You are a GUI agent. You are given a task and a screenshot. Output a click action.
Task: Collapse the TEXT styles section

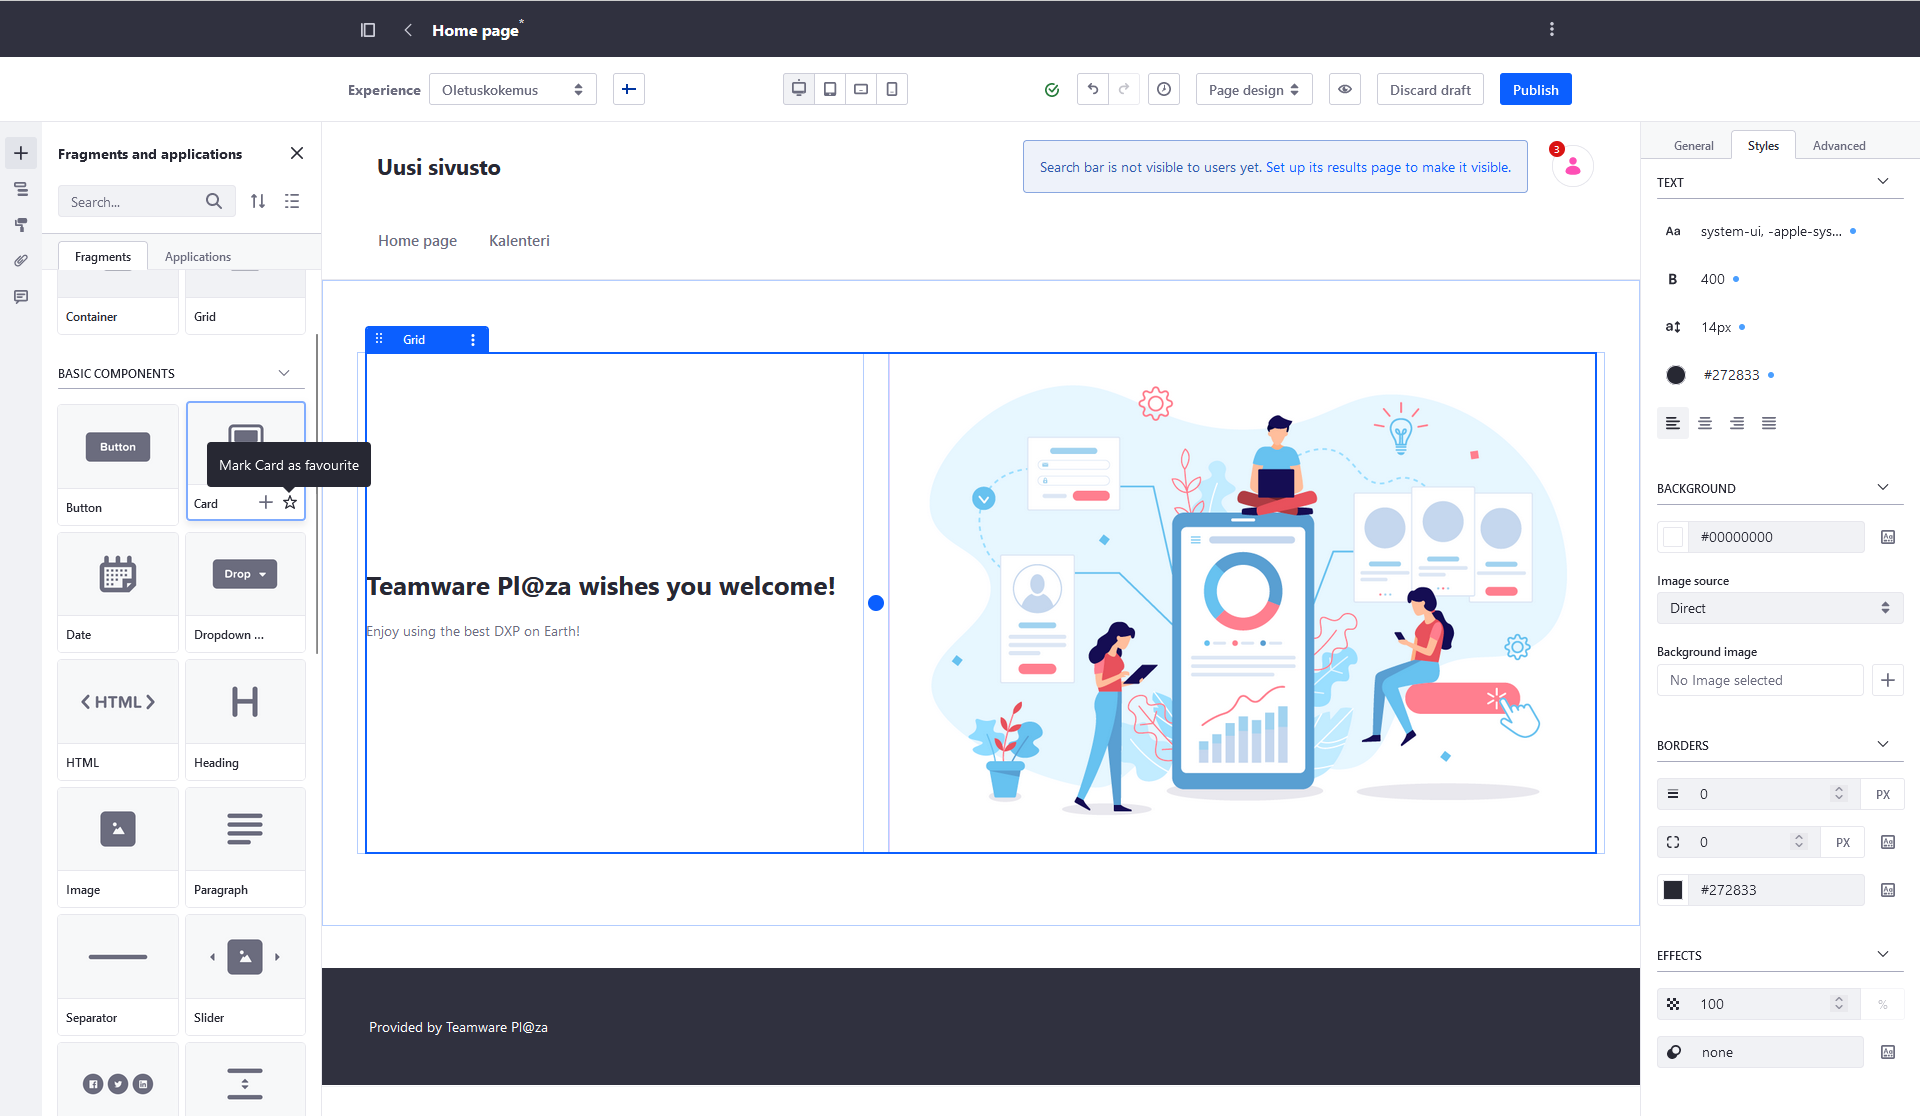coord(1883,181)
